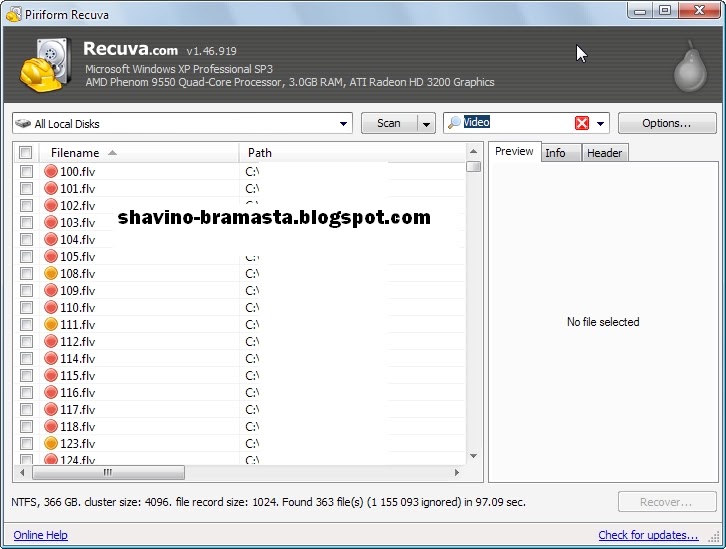Select the 112.flv file name
The height and width of the screenshot is (549, 726).
[78, 341]
